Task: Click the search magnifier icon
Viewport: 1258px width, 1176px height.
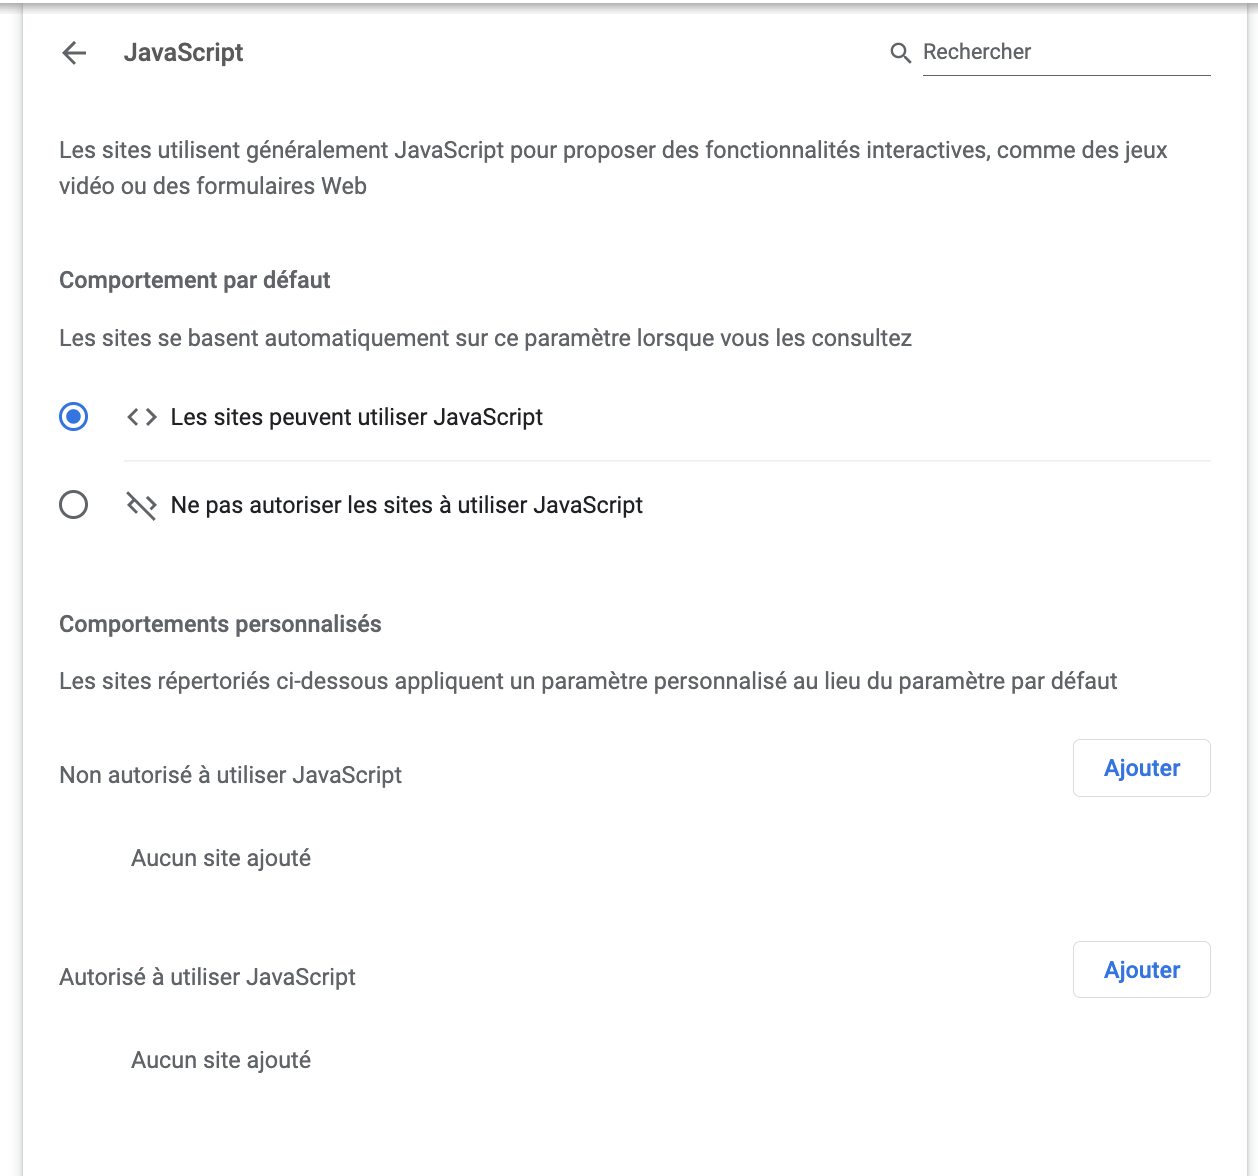Action: click(x=899, y=53)
